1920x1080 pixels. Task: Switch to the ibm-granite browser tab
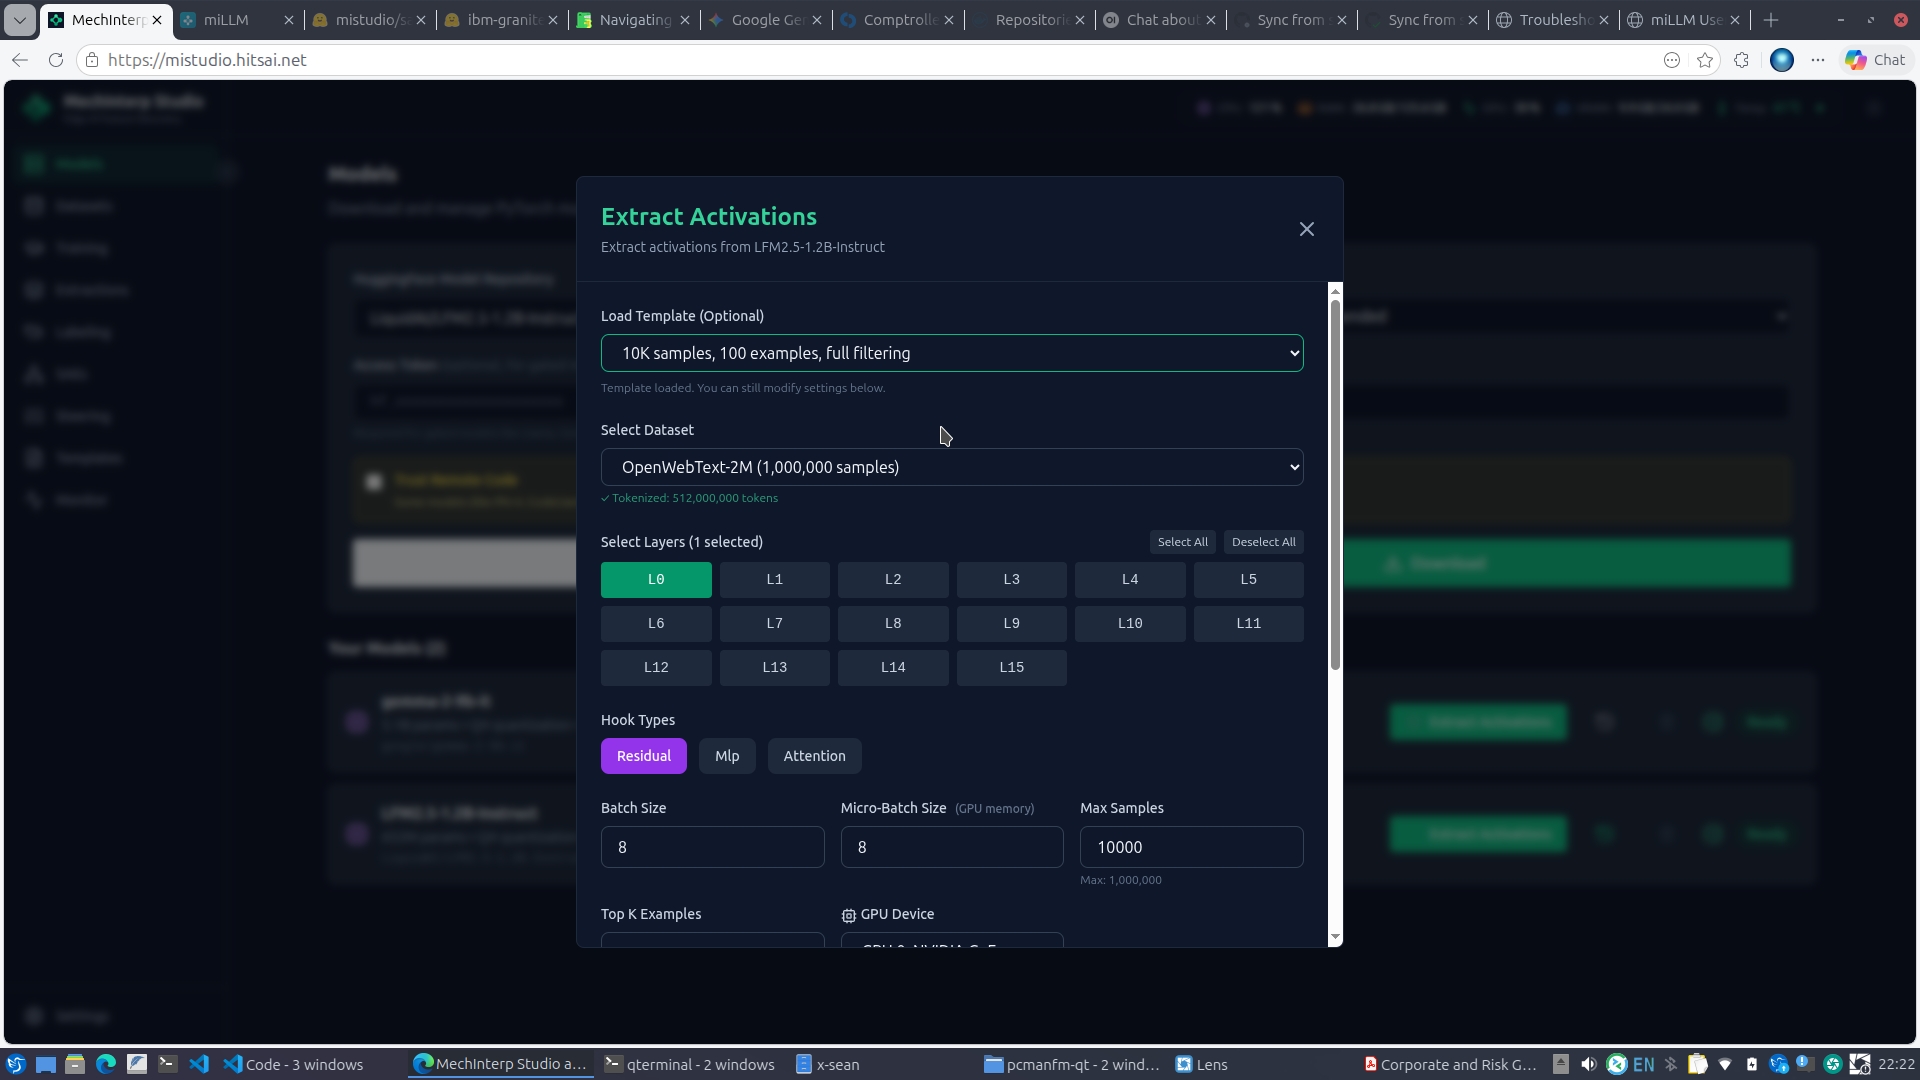pyautogui.click(x=503, y=20)
